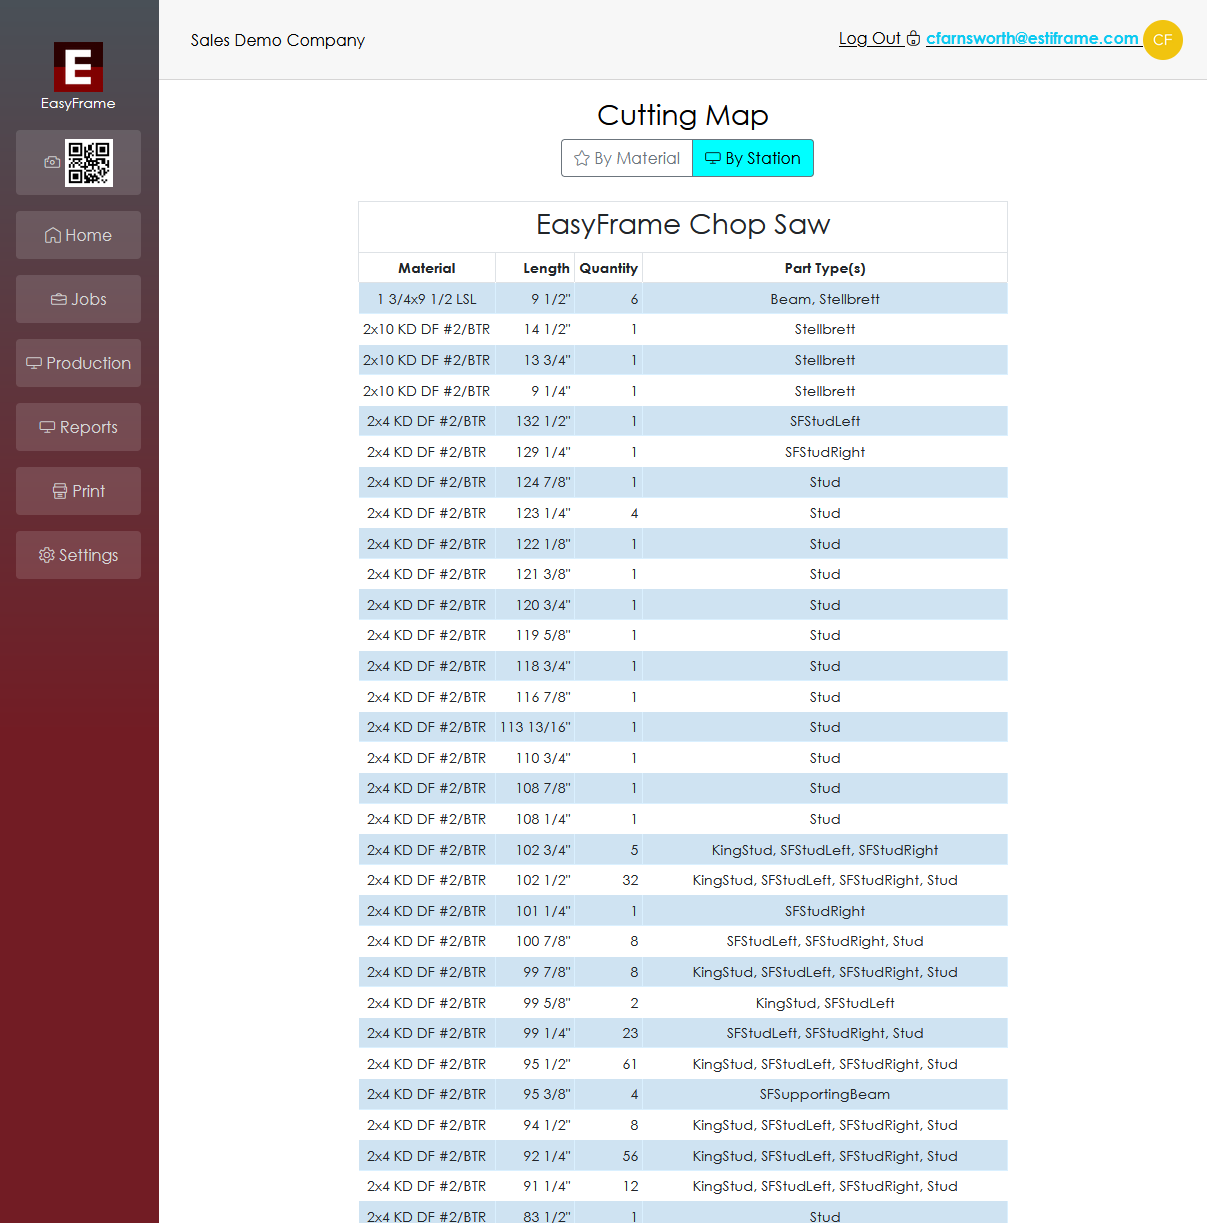Keep By Station view selected
The image size is (1207, 1223).
[753, 158]
